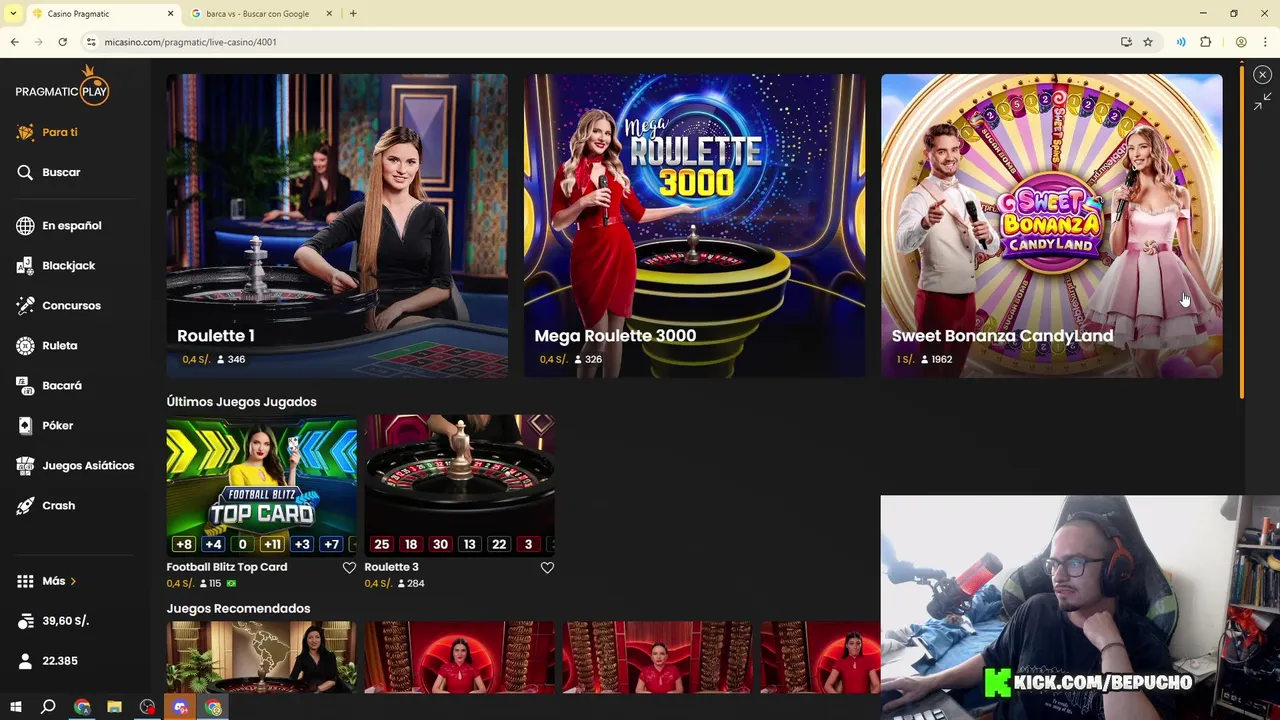Viewport: 1280px width, 720px height.
Task: Focus the address bar URL
Action: (x=190, y=42)
